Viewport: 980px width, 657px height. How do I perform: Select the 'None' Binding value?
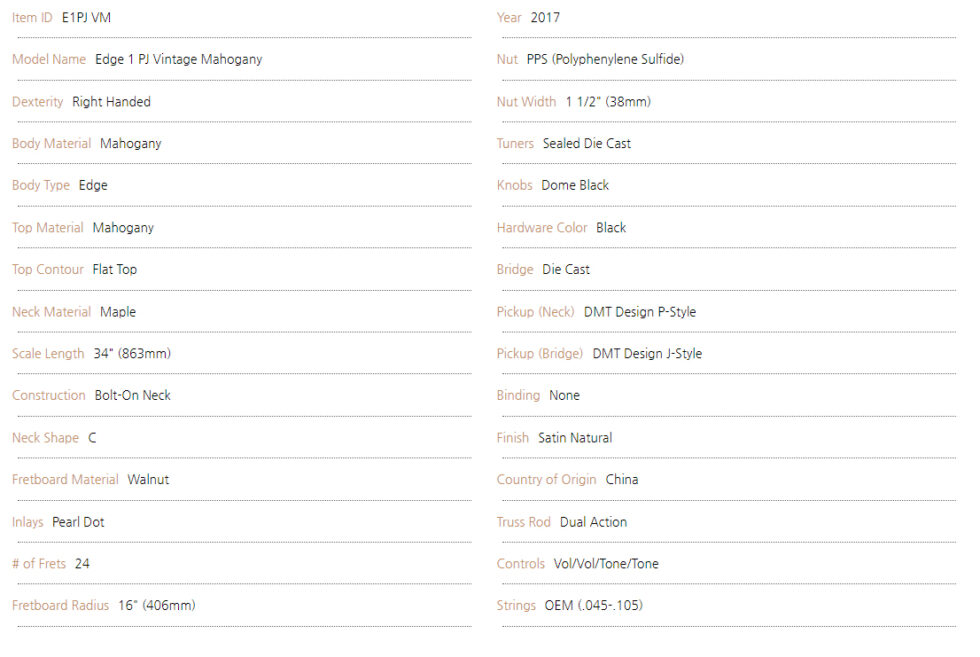point(564,396)
